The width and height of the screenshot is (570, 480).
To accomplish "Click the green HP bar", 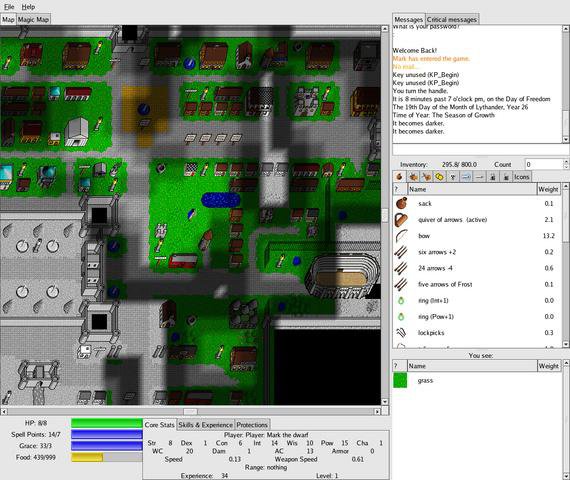I will pyautogui.click(x=107, y=423).
